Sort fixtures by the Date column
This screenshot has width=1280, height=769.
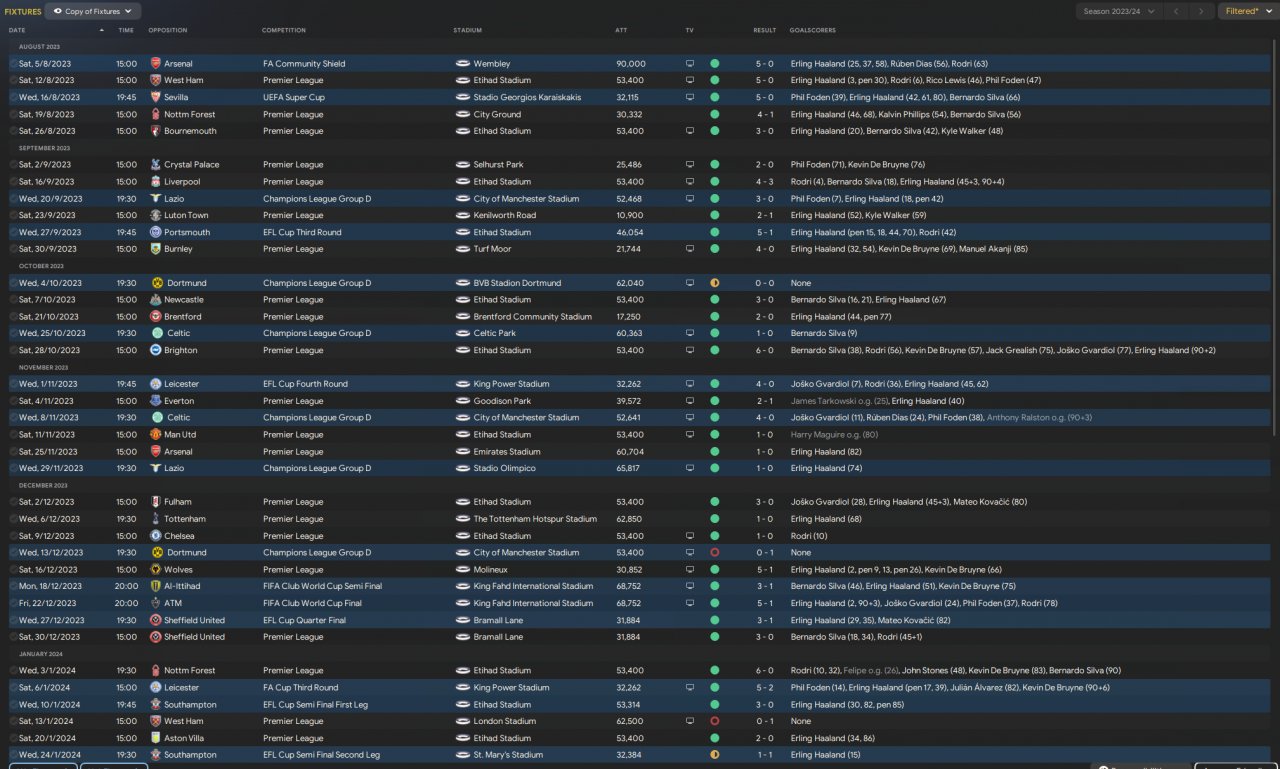coord(18,30)
